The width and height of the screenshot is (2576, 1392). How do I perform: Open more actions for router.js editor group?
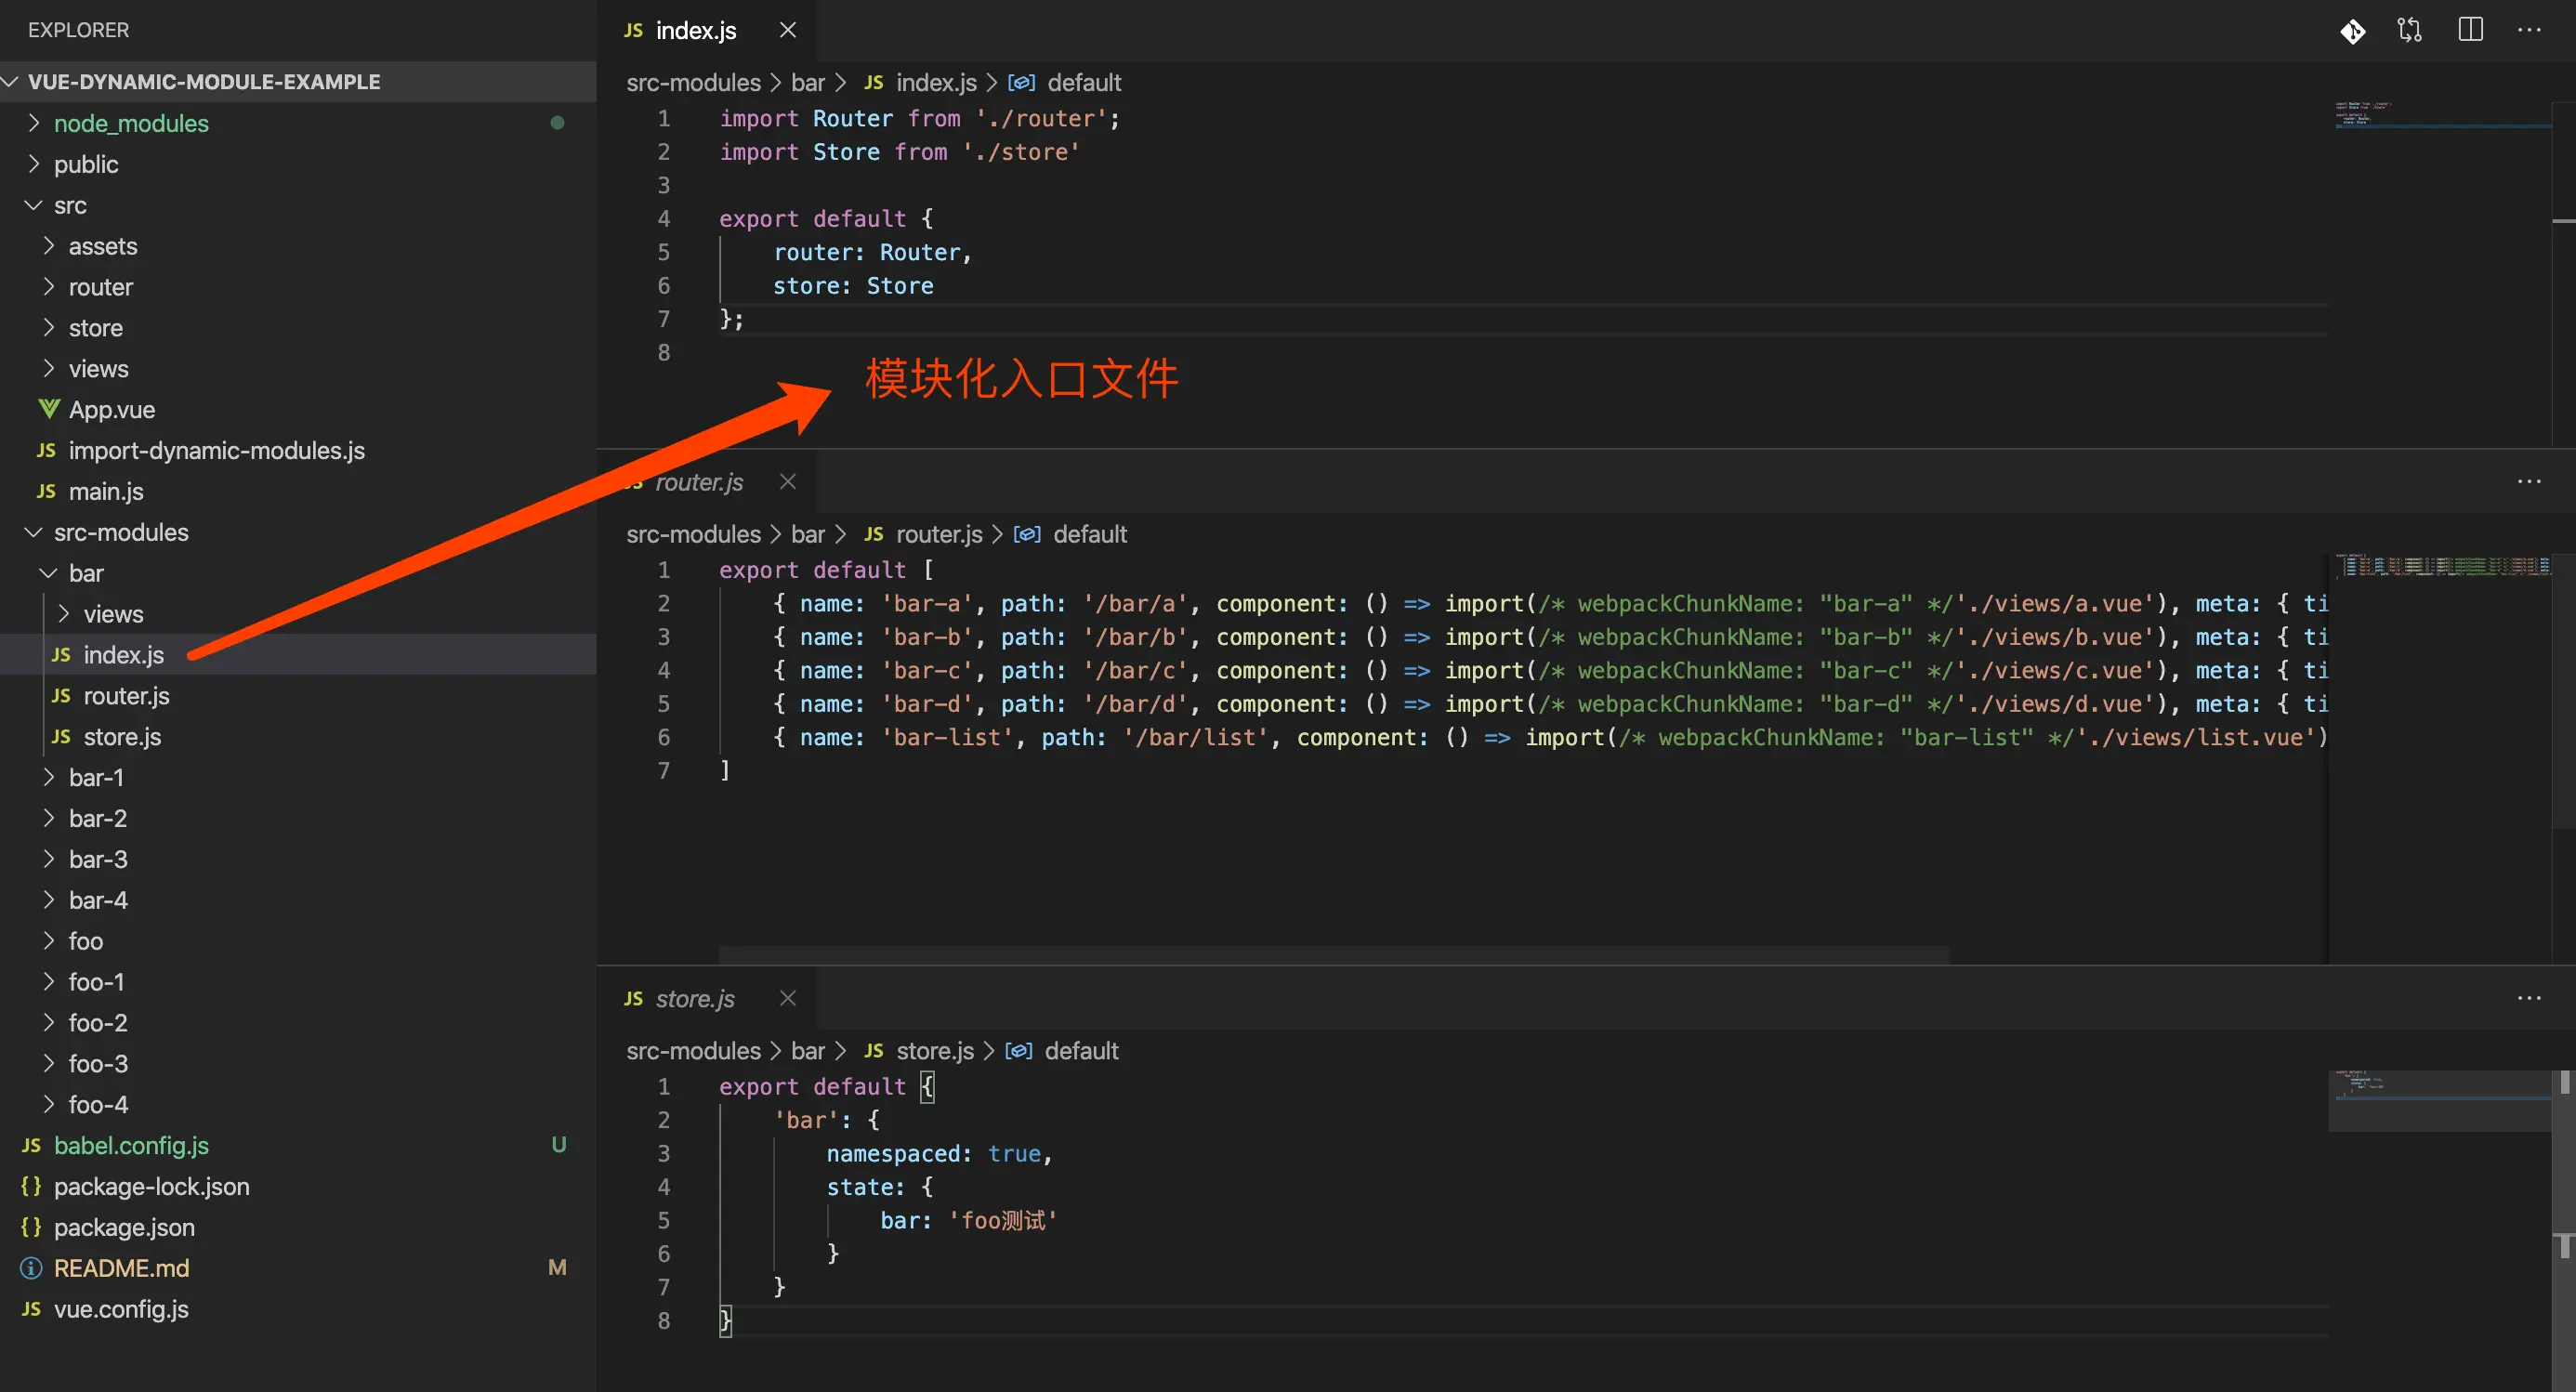click(2529, 482)
